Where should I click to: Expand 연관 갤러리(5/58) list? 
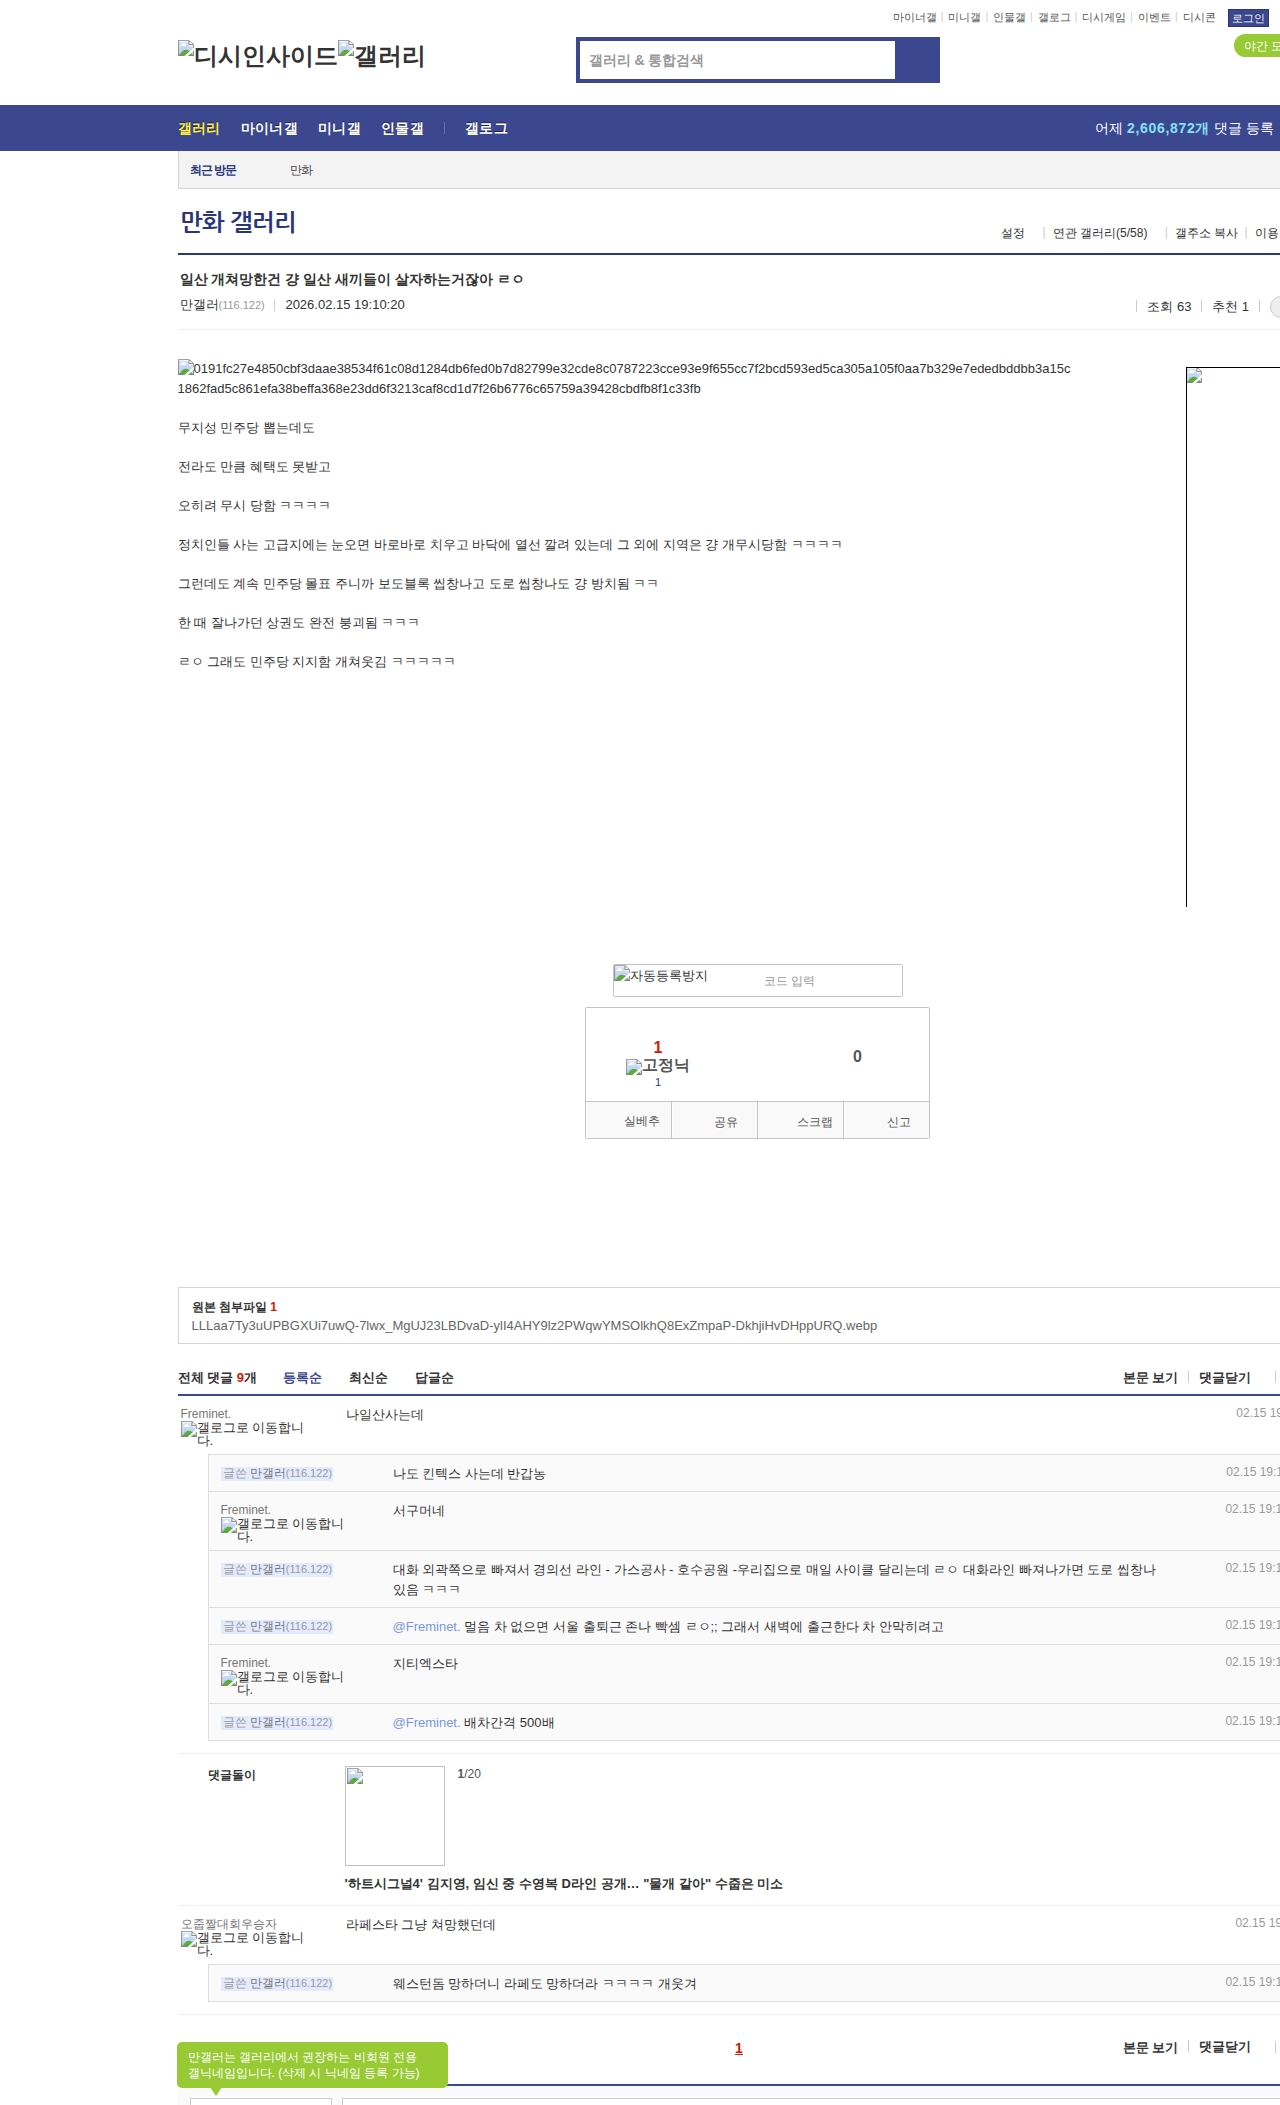pos(1100,233)
